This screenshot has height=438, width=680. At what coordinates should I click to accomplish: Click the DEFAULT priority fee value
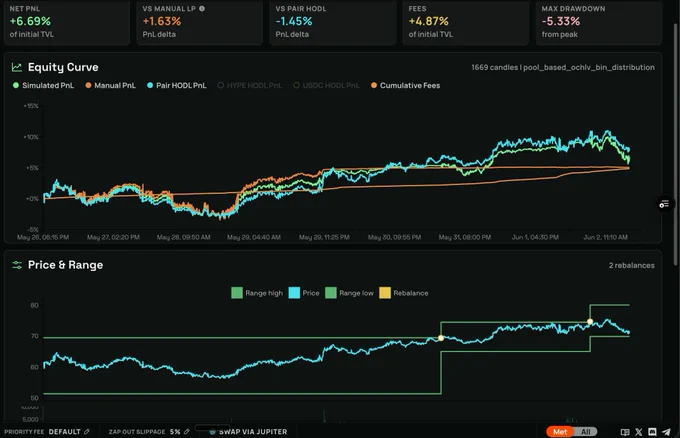click(65, 432)
